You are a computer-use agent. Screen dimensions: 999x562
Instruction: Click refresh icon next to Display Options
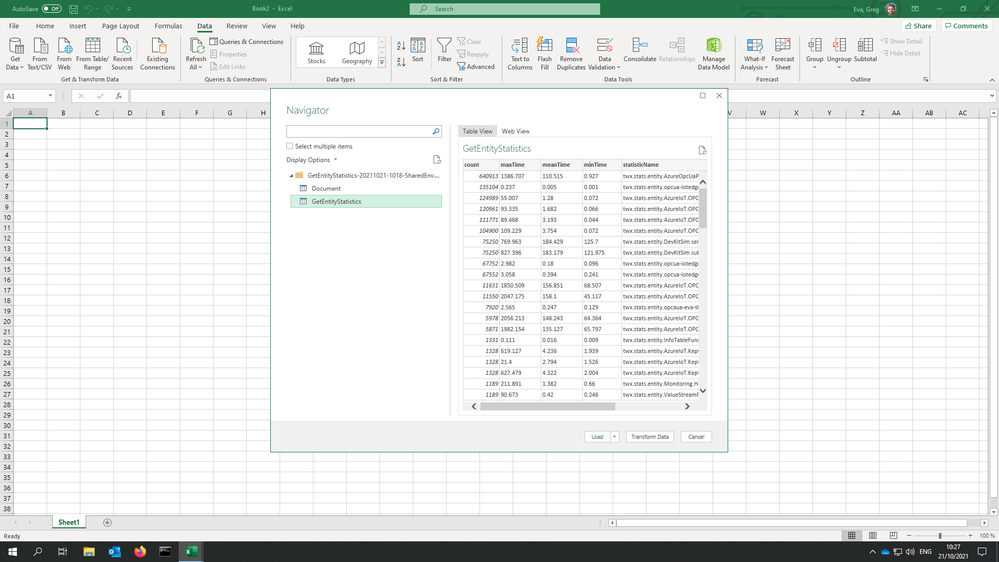436,160
